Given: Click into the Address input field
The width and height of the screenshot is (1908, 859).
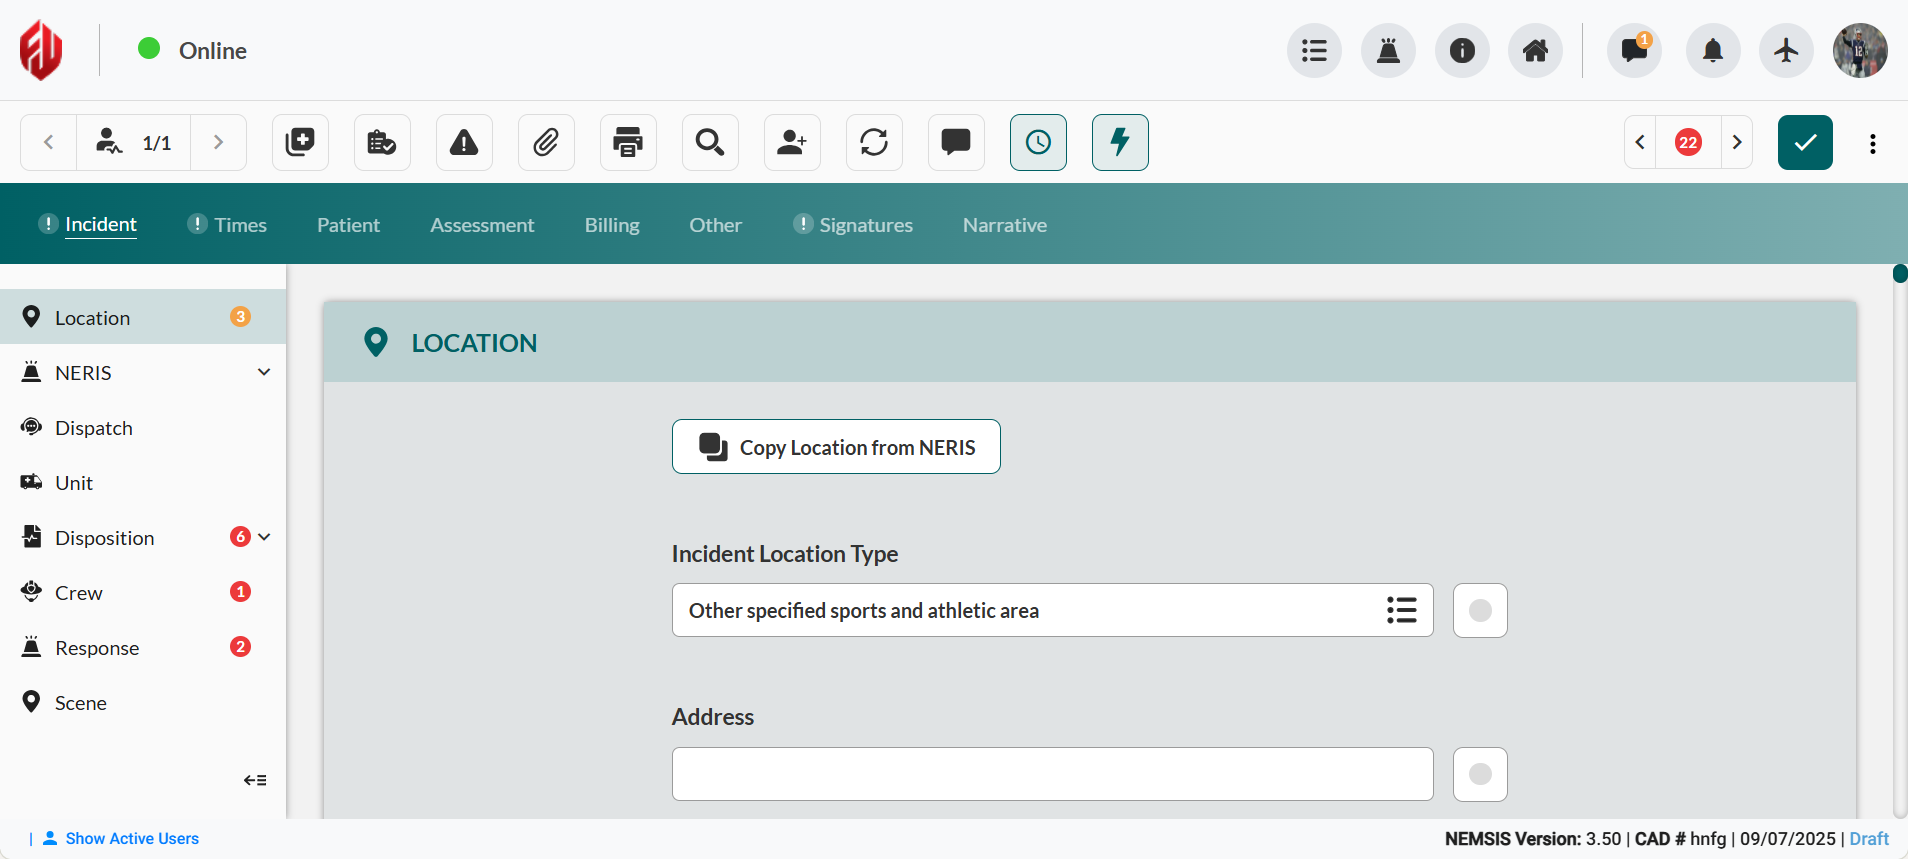Looking at the screenshot, I should tap(1052, 774).
